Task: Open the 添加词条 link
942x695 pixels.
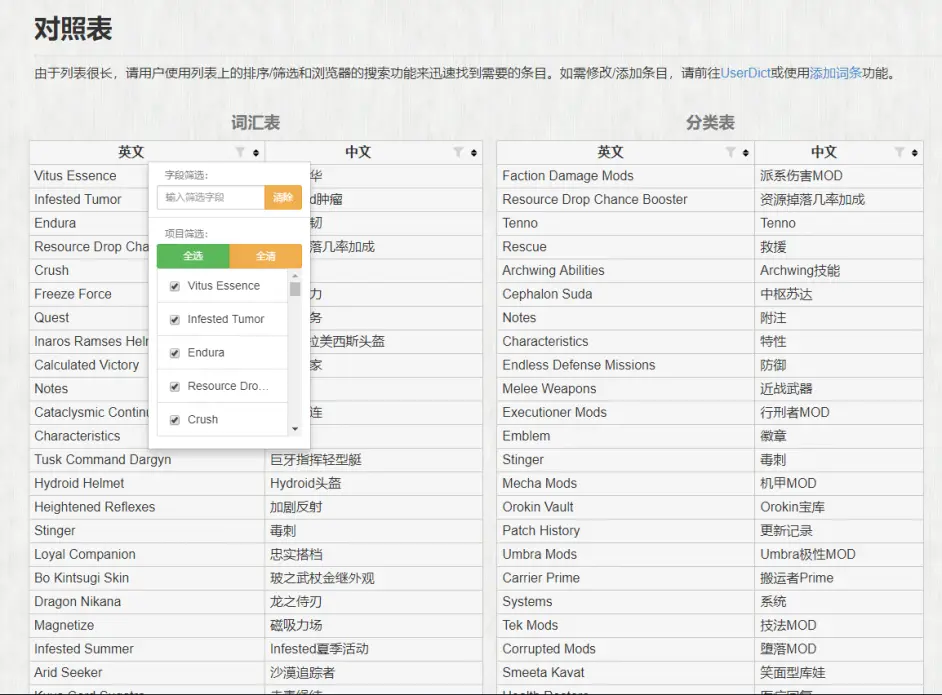Action: pyautogui.click(x=836, y=73)
